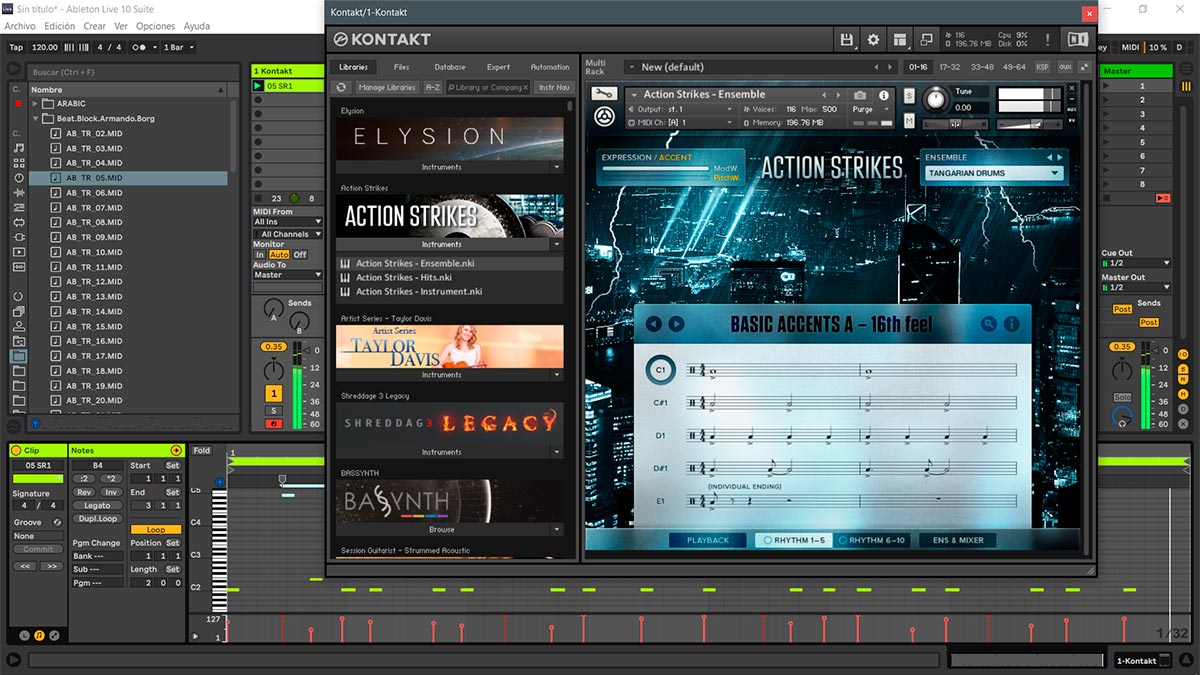Open Kontakt save/load disk menu
This screenshot has width=1200, height=675.
point(848,39)
